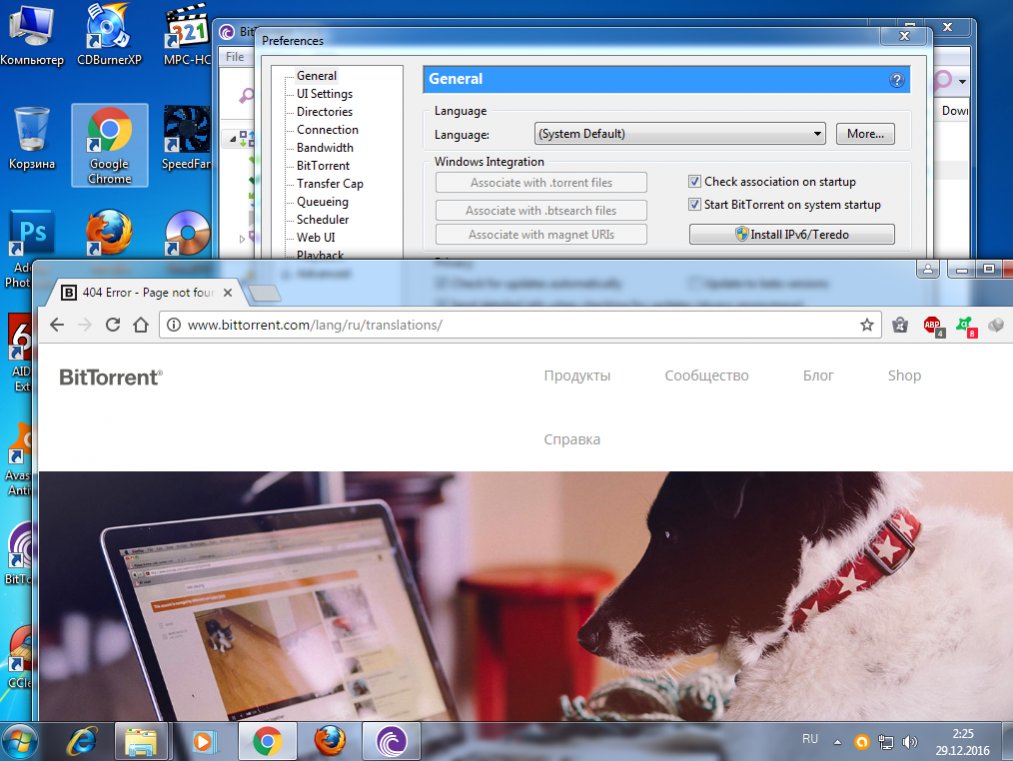Screen dimensions: 1013x761
Task: Open Firefox from the taskbar
Action: tap(330, 742)
